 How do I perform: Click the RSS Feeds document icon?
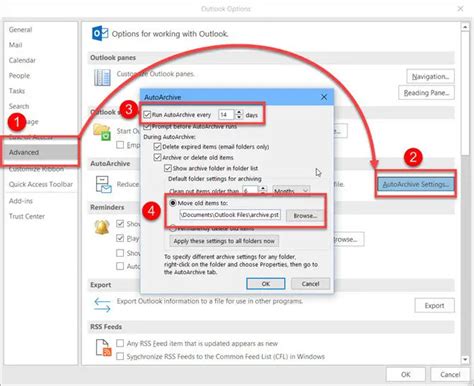(x=103, y=348)
